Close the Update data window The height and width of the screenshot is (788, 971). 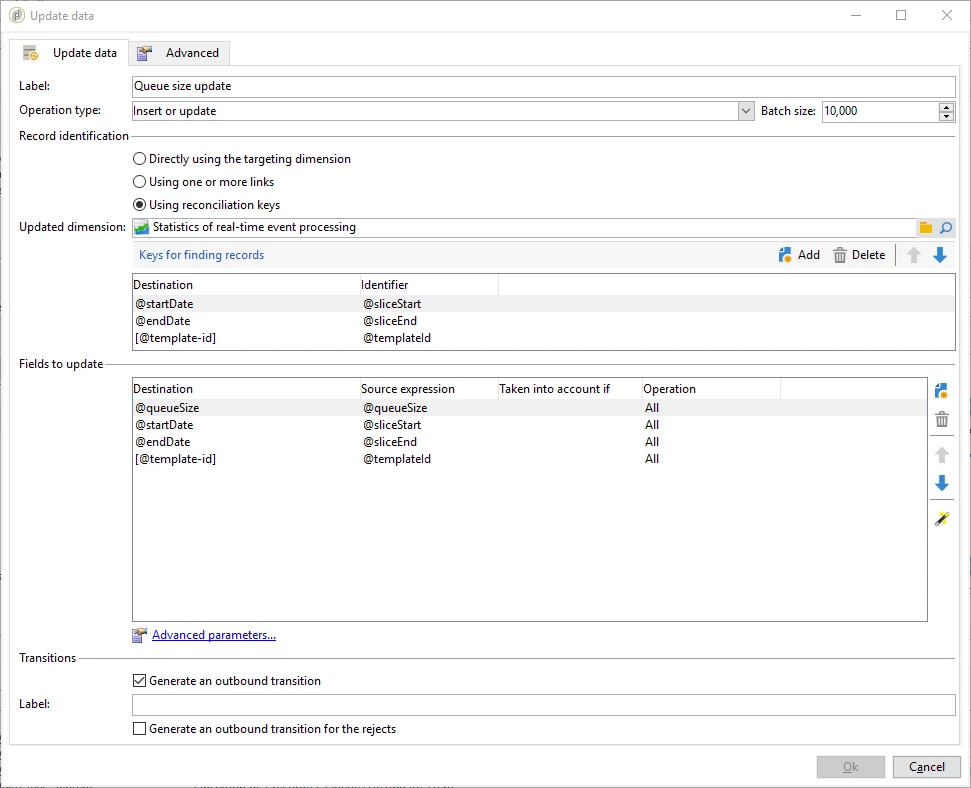click(947, 15)
